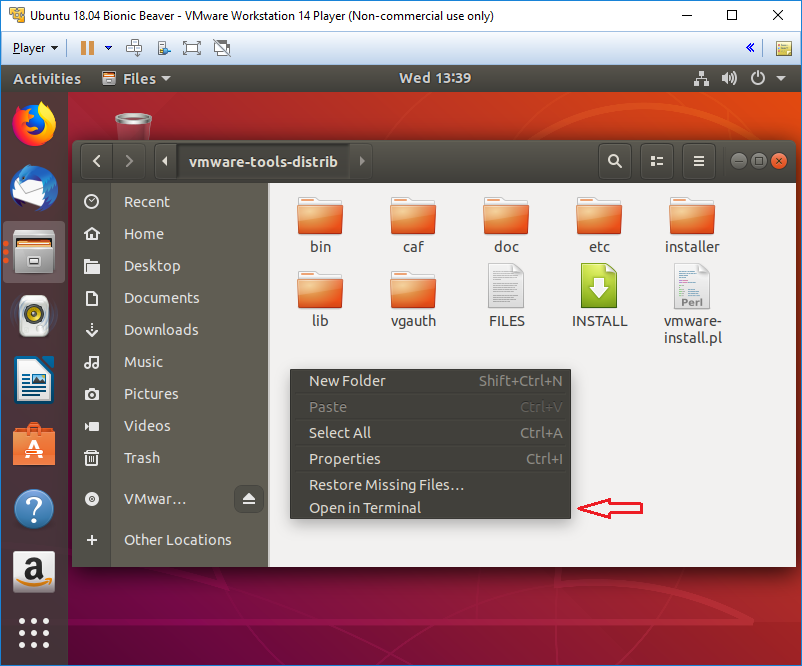Image resolution: width=802 pixels, height=666 pixels.
Task: Go to Videos in sidebar
Action: (170, 426)
